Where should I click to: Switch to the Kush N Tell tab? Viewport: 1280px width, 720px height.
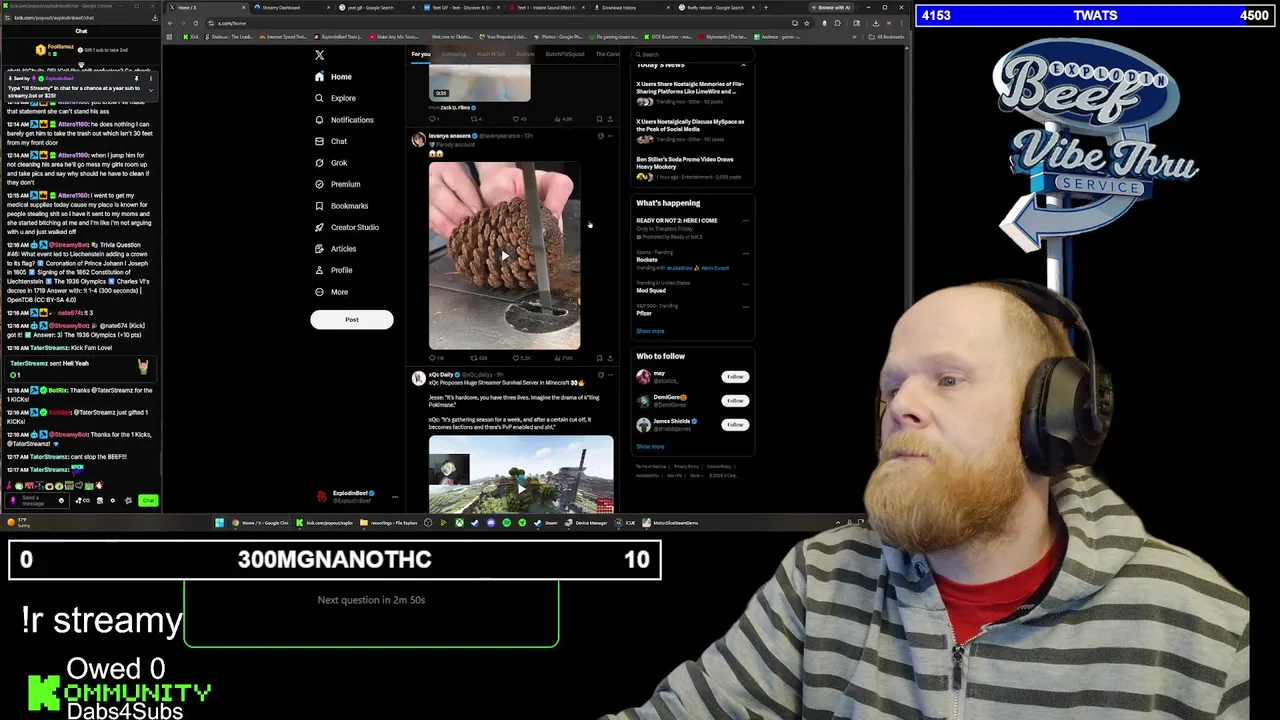point(491,54)
